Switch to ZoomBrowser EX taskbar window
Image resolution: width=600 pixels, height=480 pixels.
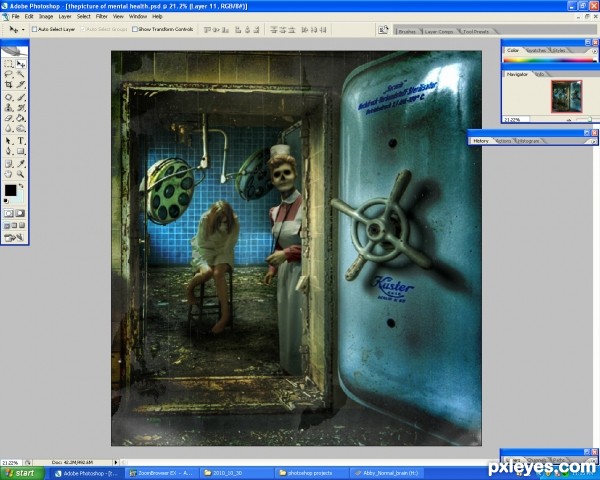click(x=163, y=473)
